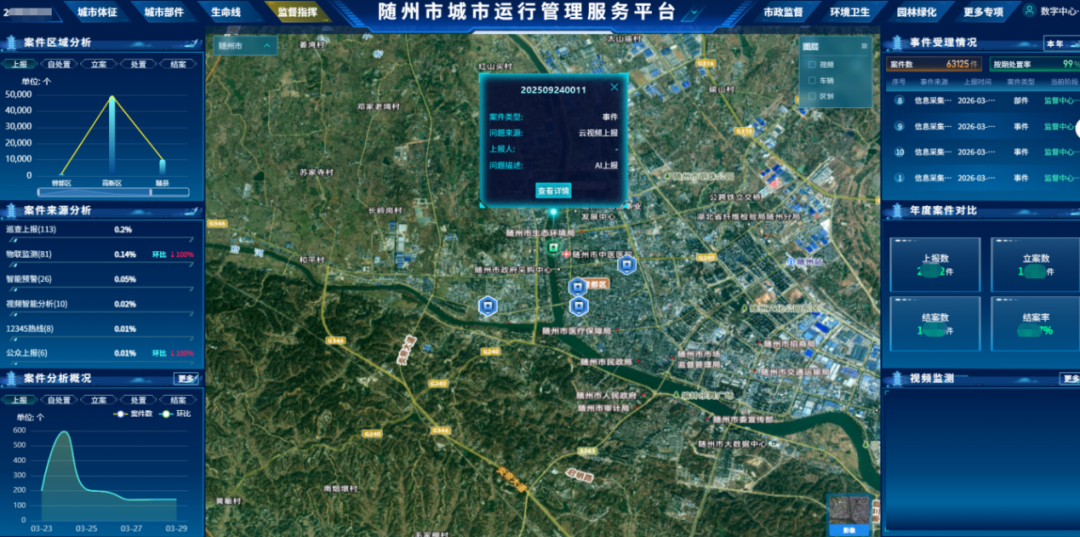Open the 更多专项 menu
Image resolution: width=1080 pixels, height=537 pixels.
[x=982, y=12]
